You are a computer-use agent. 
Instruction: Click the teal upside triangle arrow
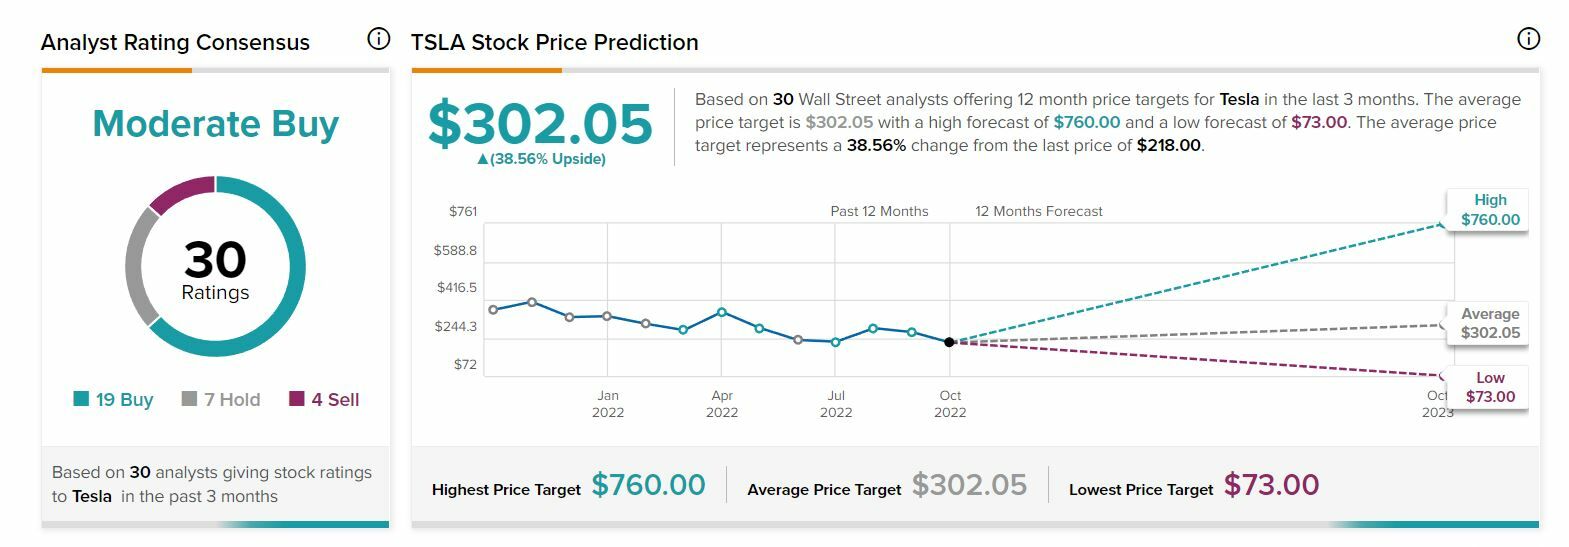pyautogui.click(x=483, y=159)
